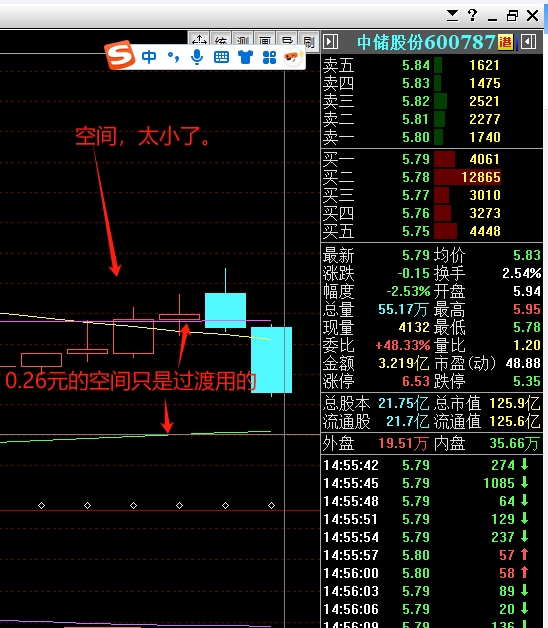The height and width of the screenshot is (628, 548).
Task: Toggle Chinese/English mode with 中 button
Action: tap(149, 57)
